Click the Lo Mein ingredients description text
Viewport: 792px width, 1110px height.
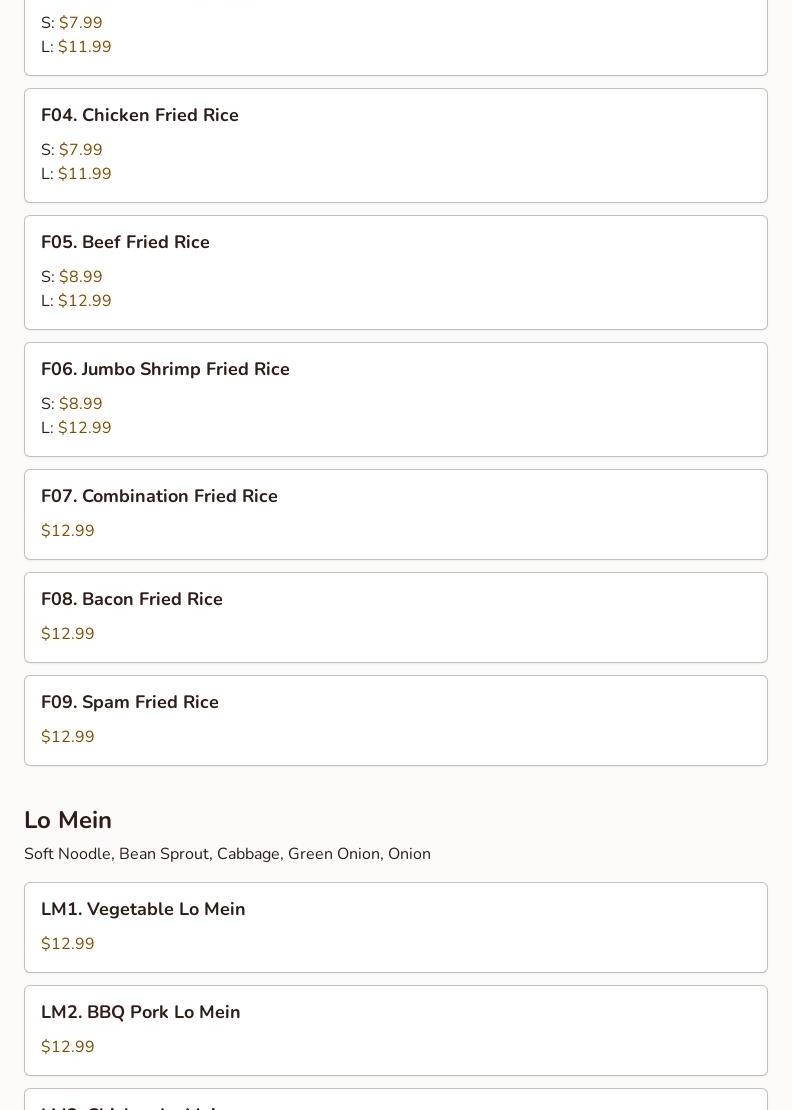tap(227, 854)
